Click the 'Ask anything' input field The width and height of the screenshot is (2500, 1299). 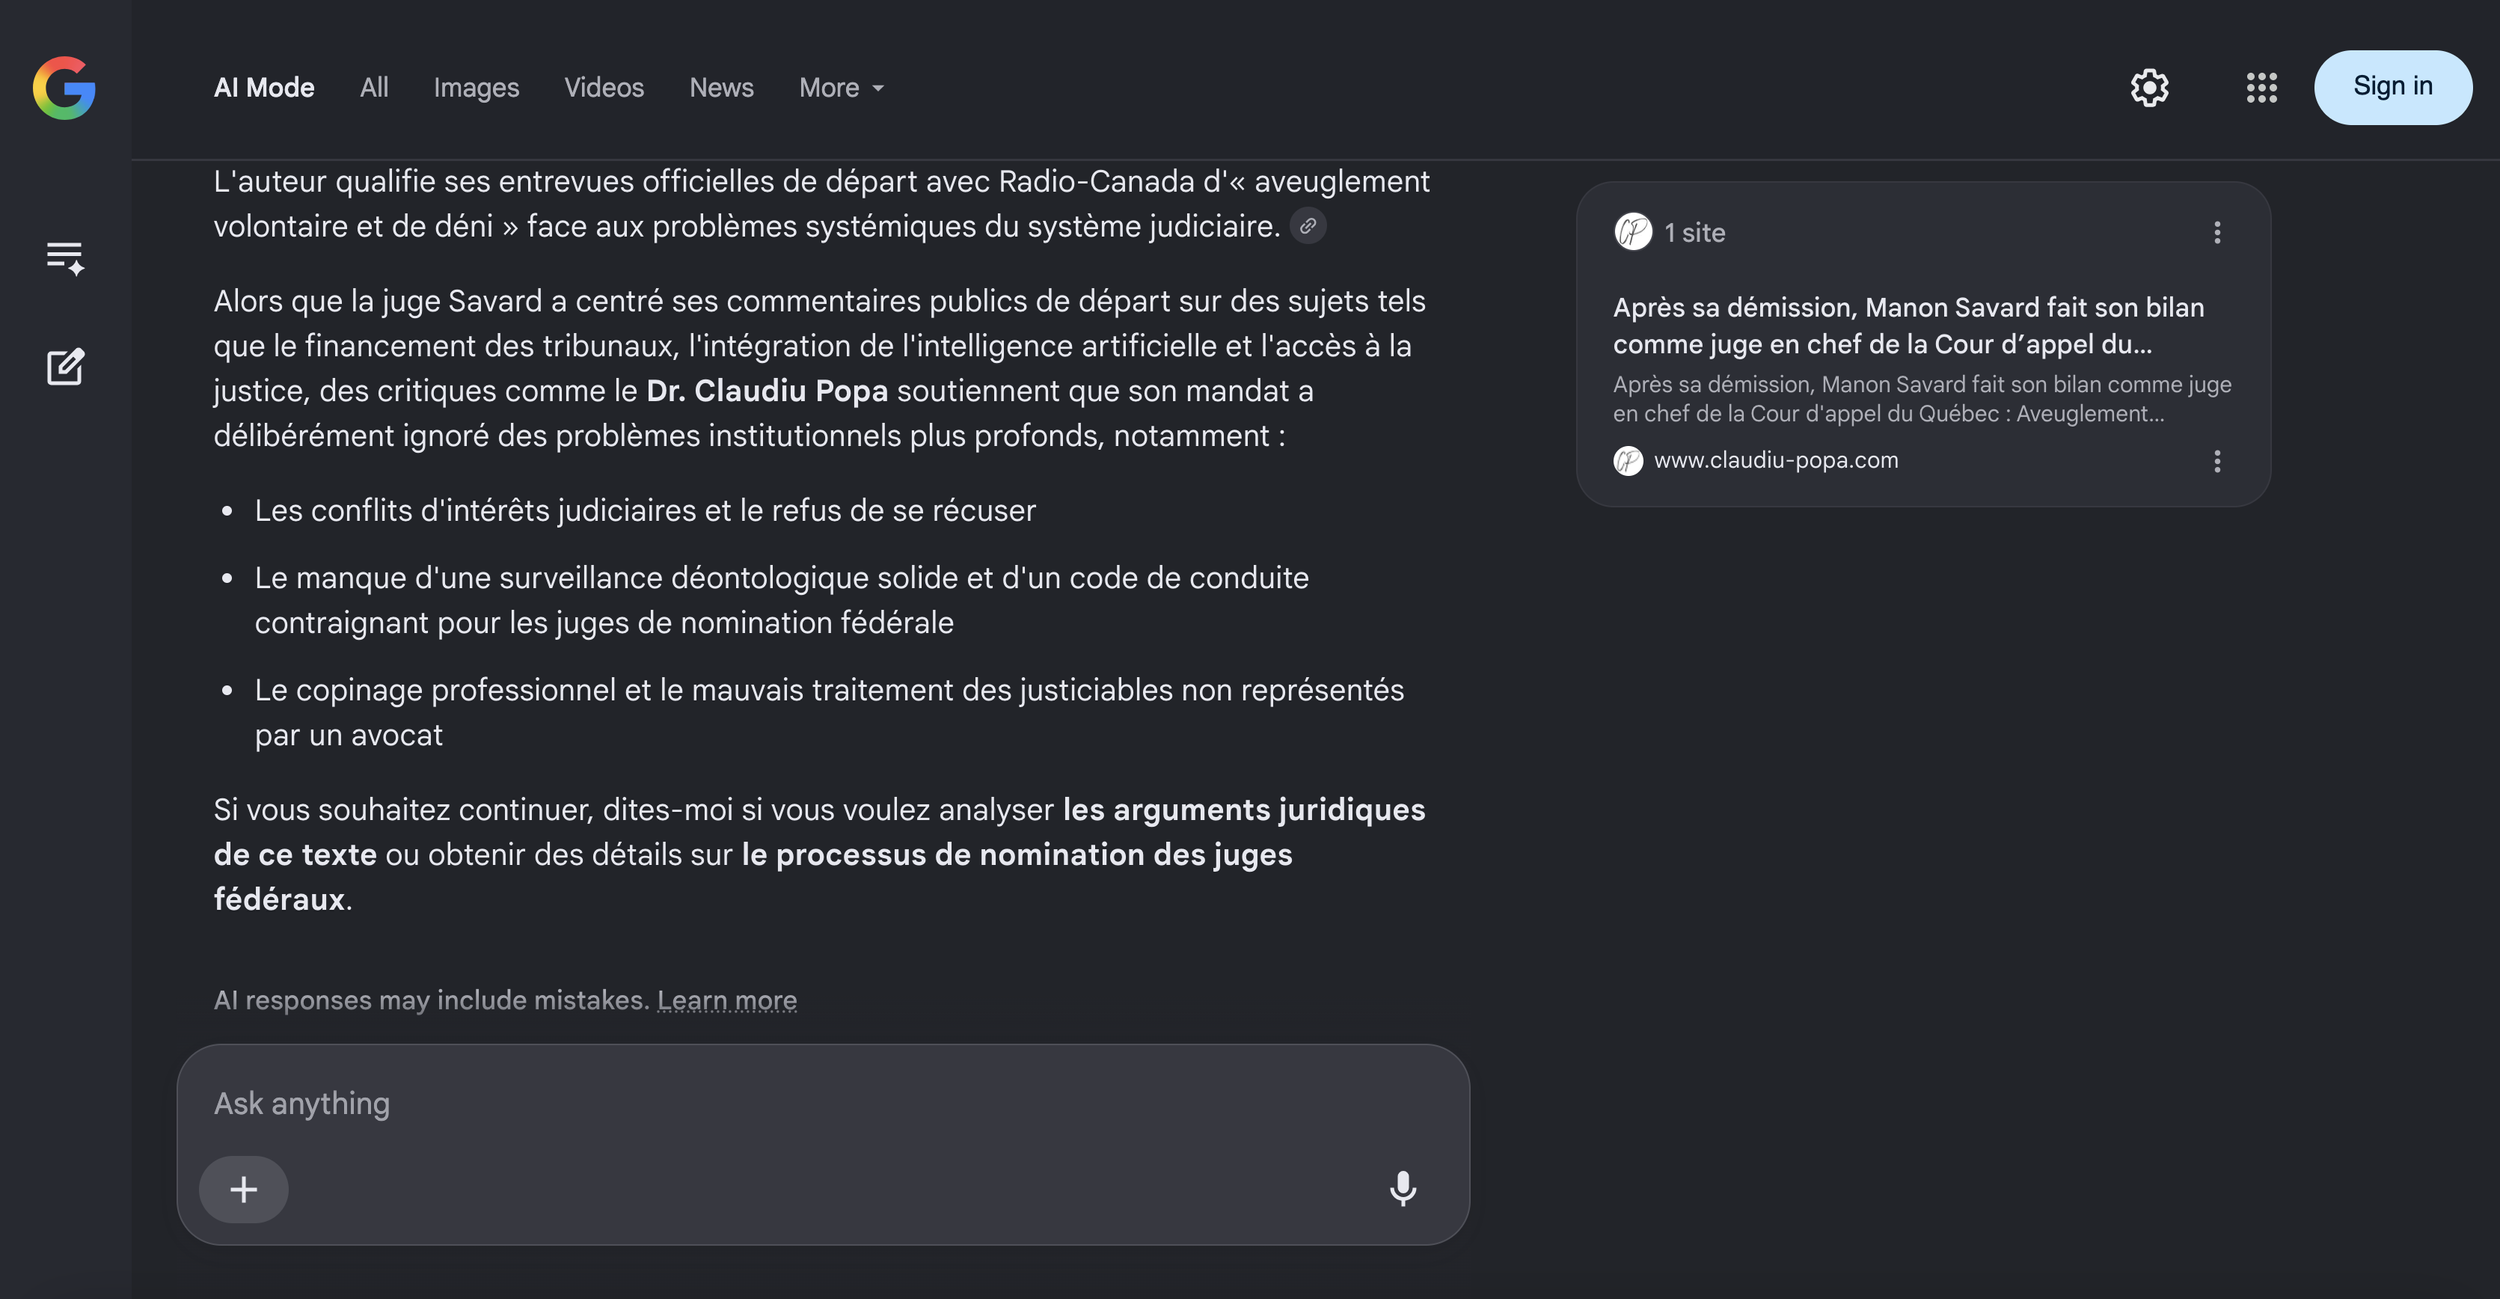click(823, 1103)
